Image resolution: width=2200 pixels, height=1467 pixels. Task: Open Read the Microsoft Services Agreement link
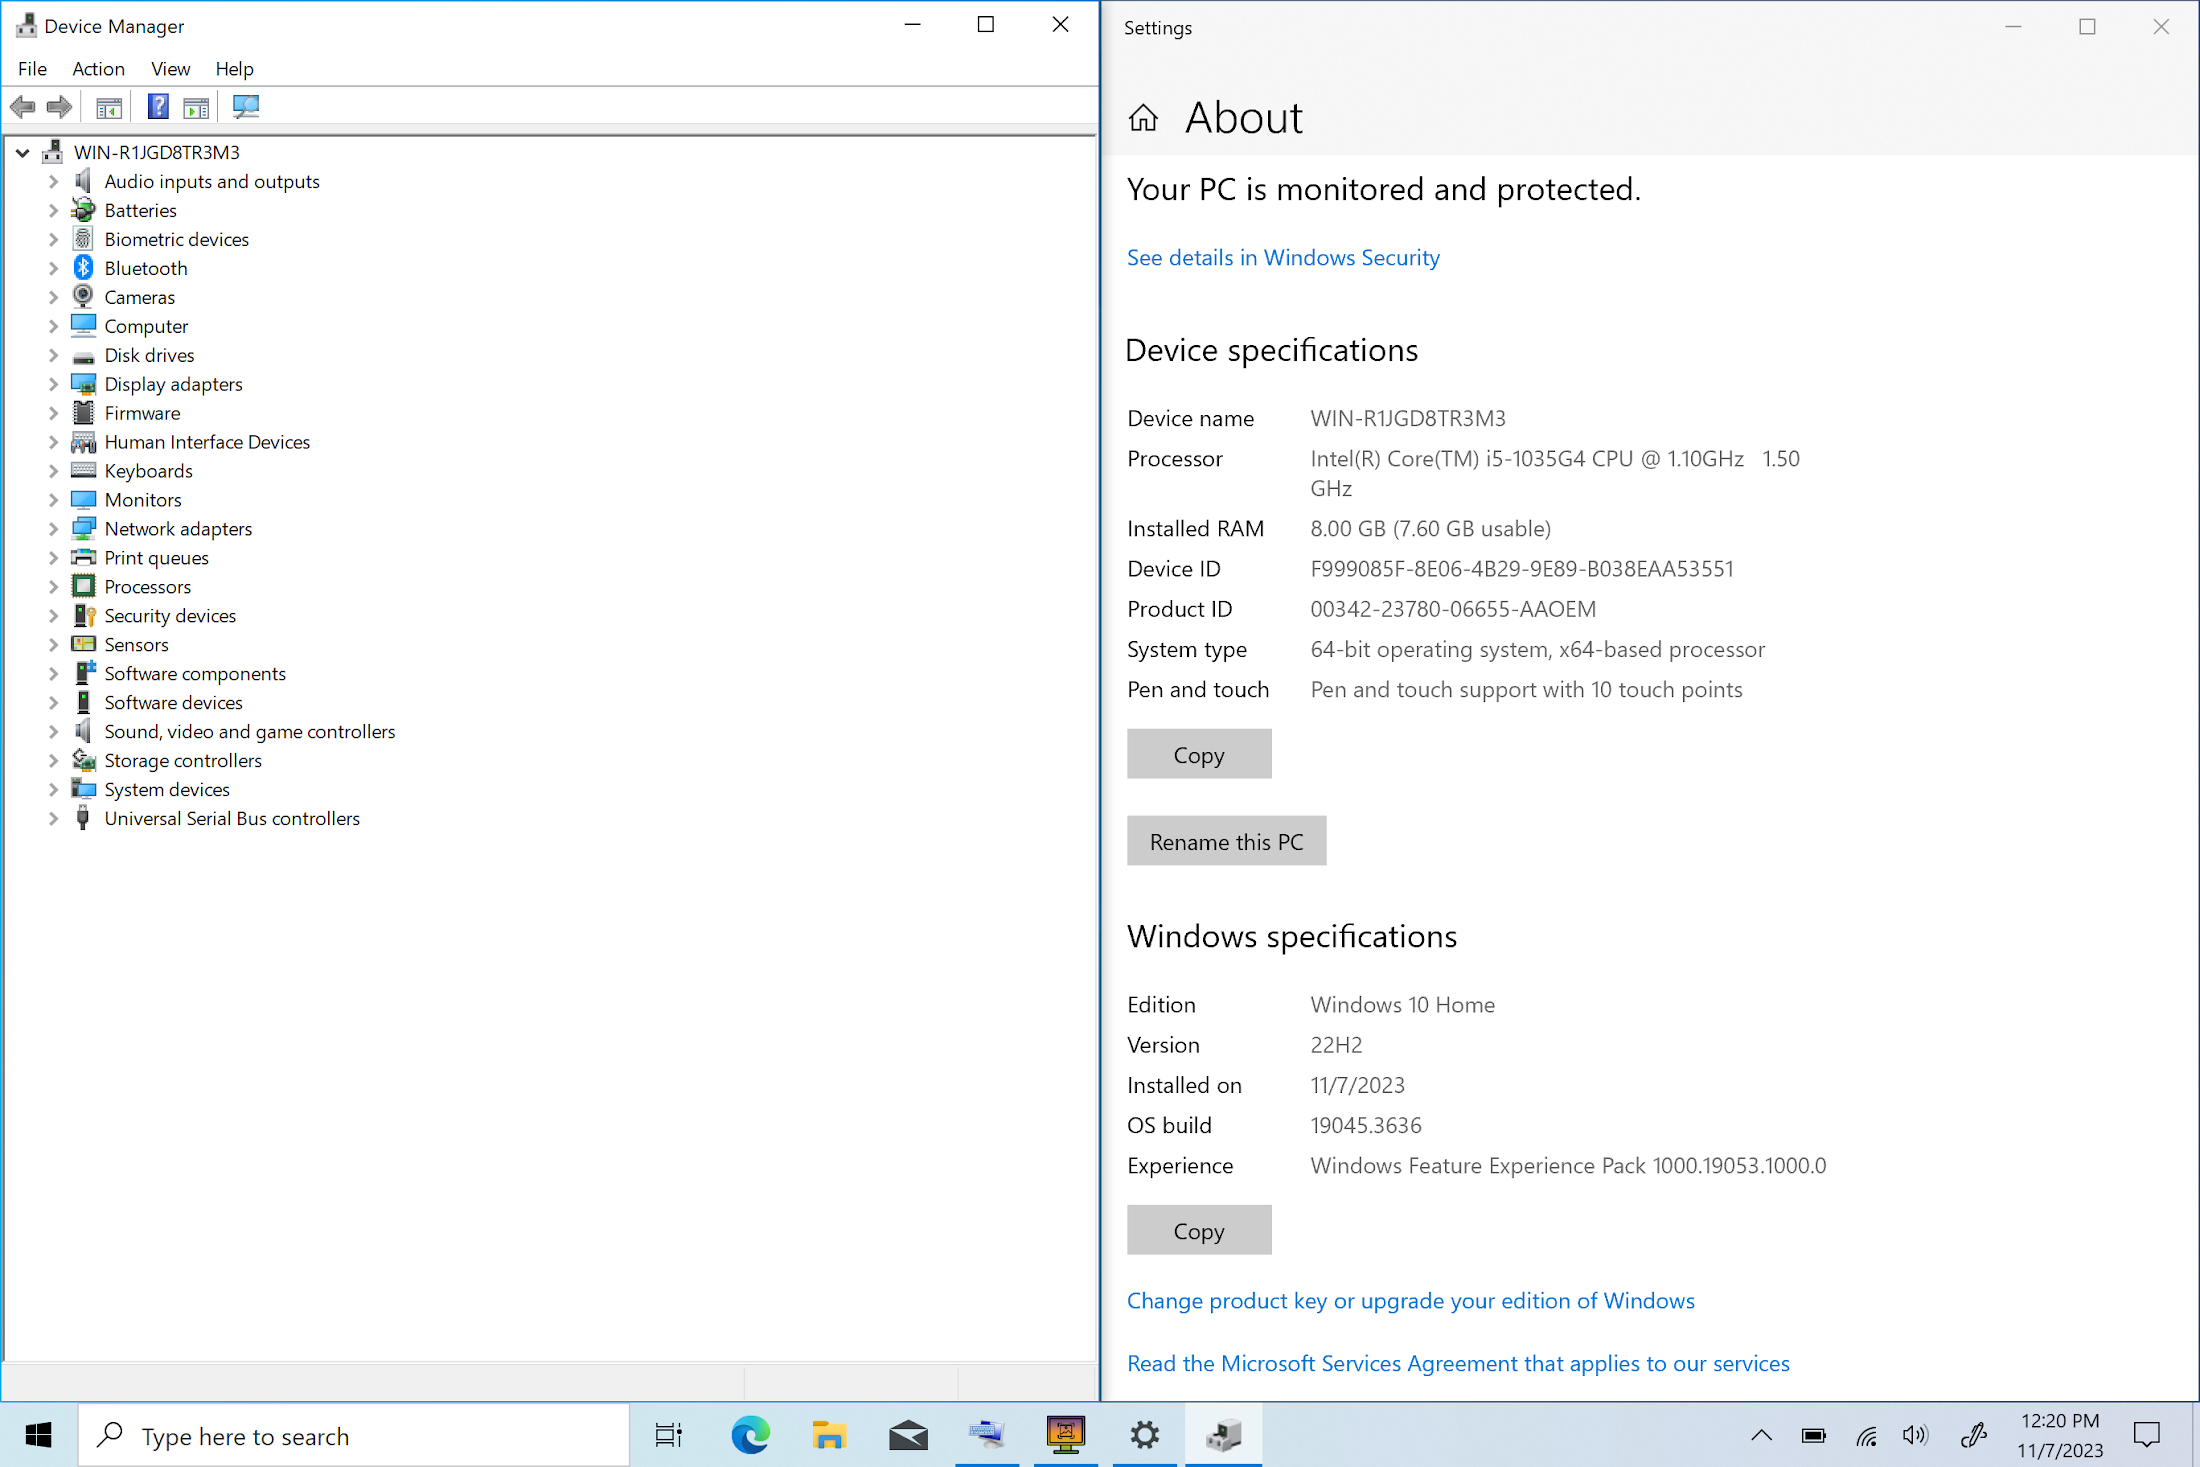coord(1458,1364)
